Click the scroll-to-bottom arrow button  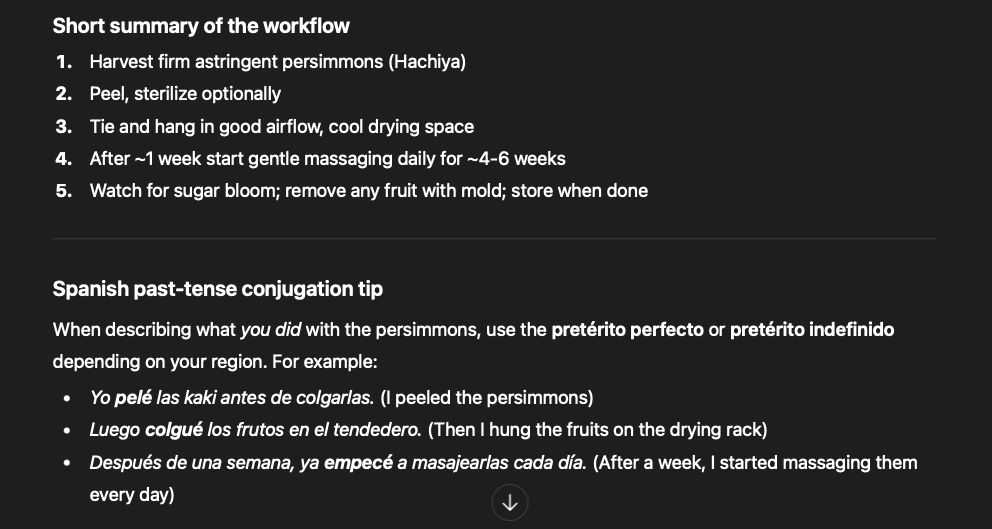click(x=510, y=503)
